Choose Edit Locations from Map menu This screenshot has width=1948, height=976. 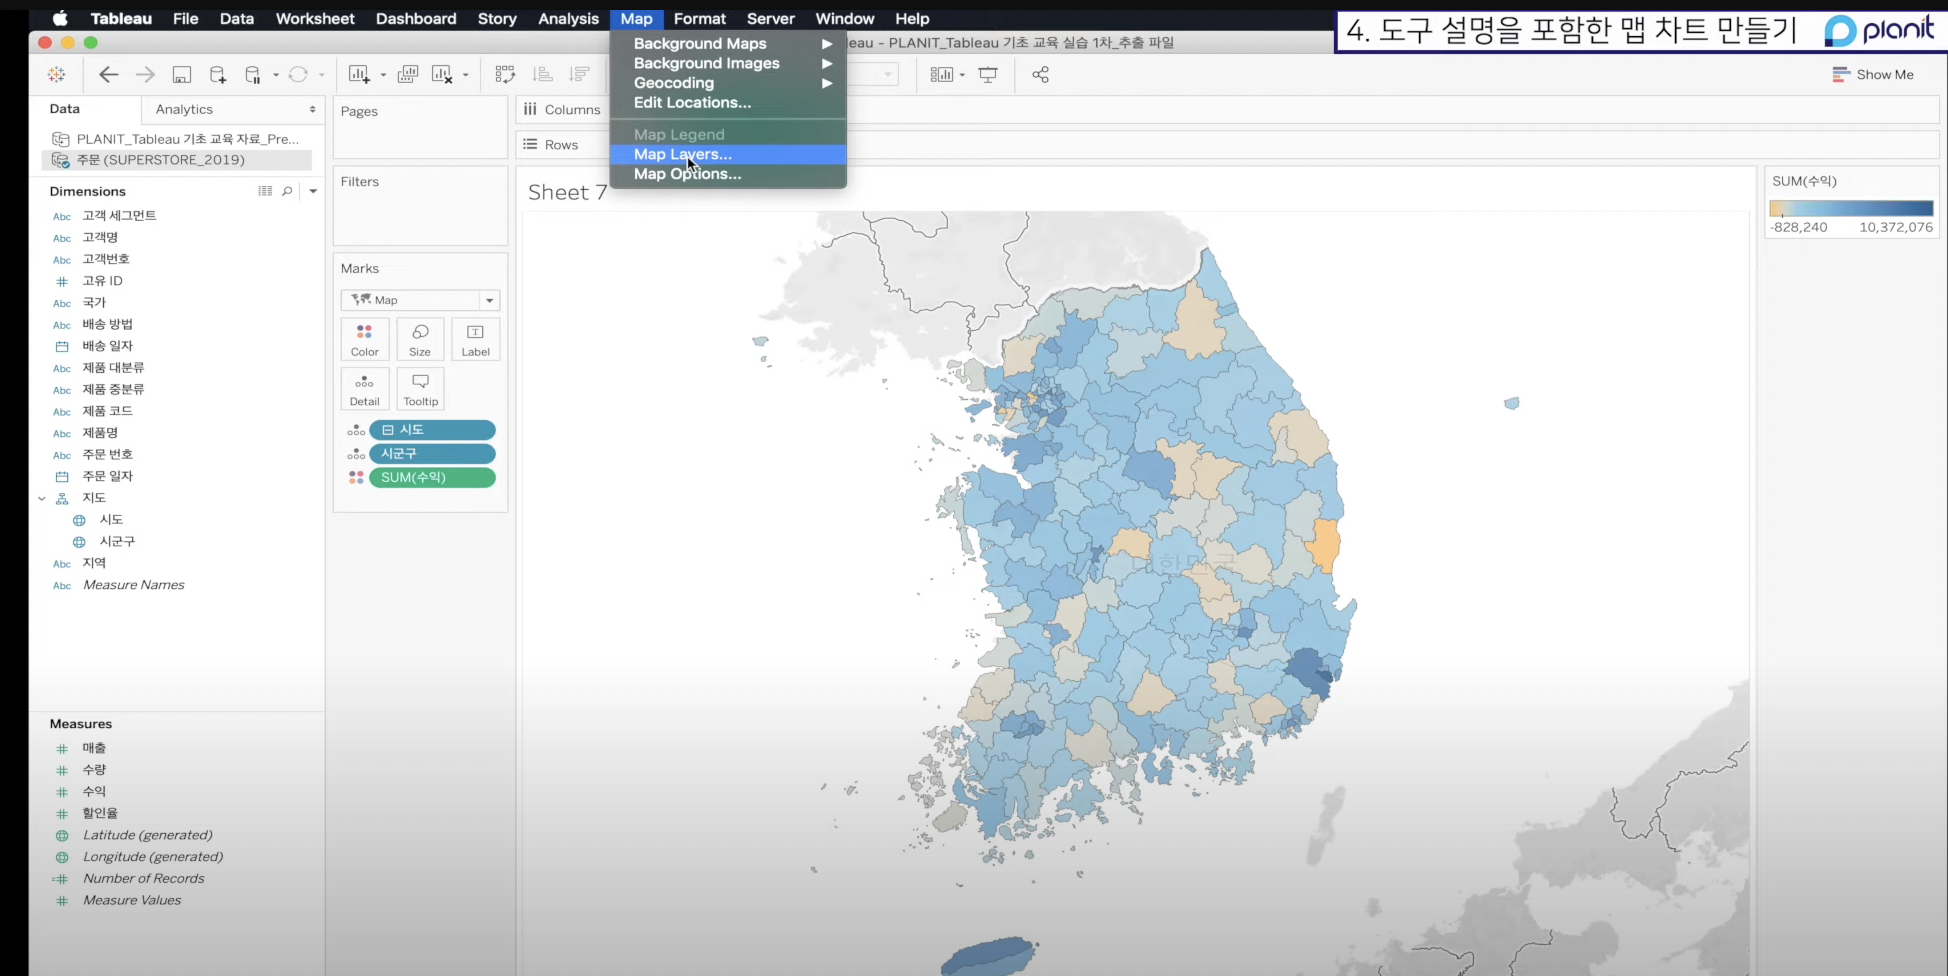click(x=729, y=103)
